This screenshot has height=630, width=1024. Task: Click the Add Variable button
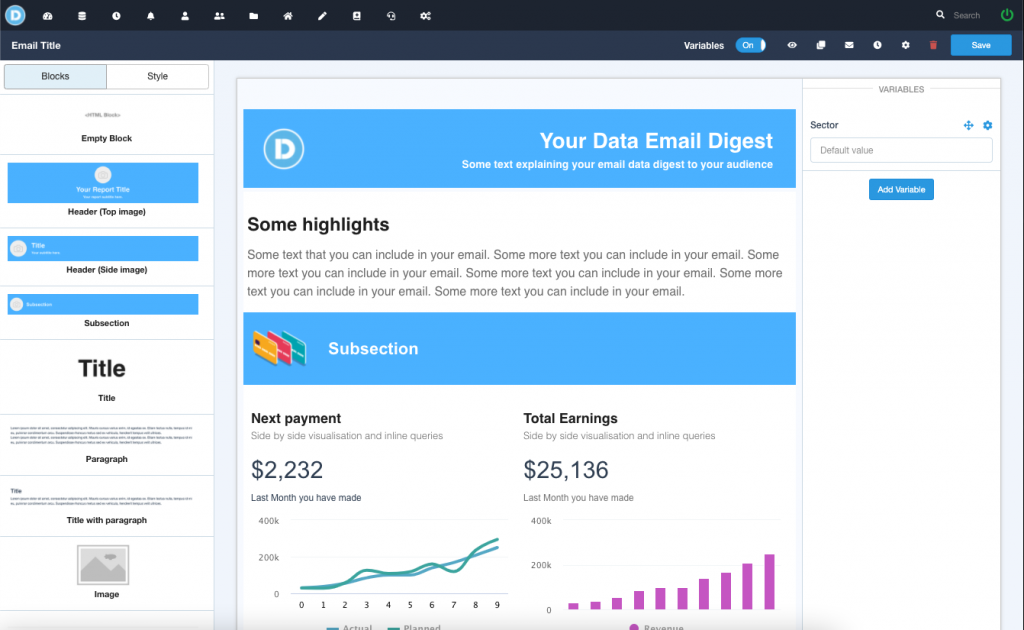[901, 190]
